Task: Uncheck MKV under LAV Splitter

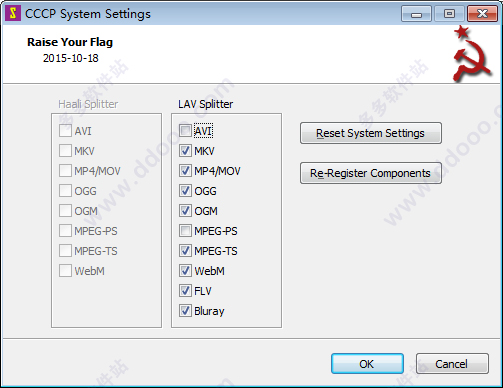Action: coord(185,151)
